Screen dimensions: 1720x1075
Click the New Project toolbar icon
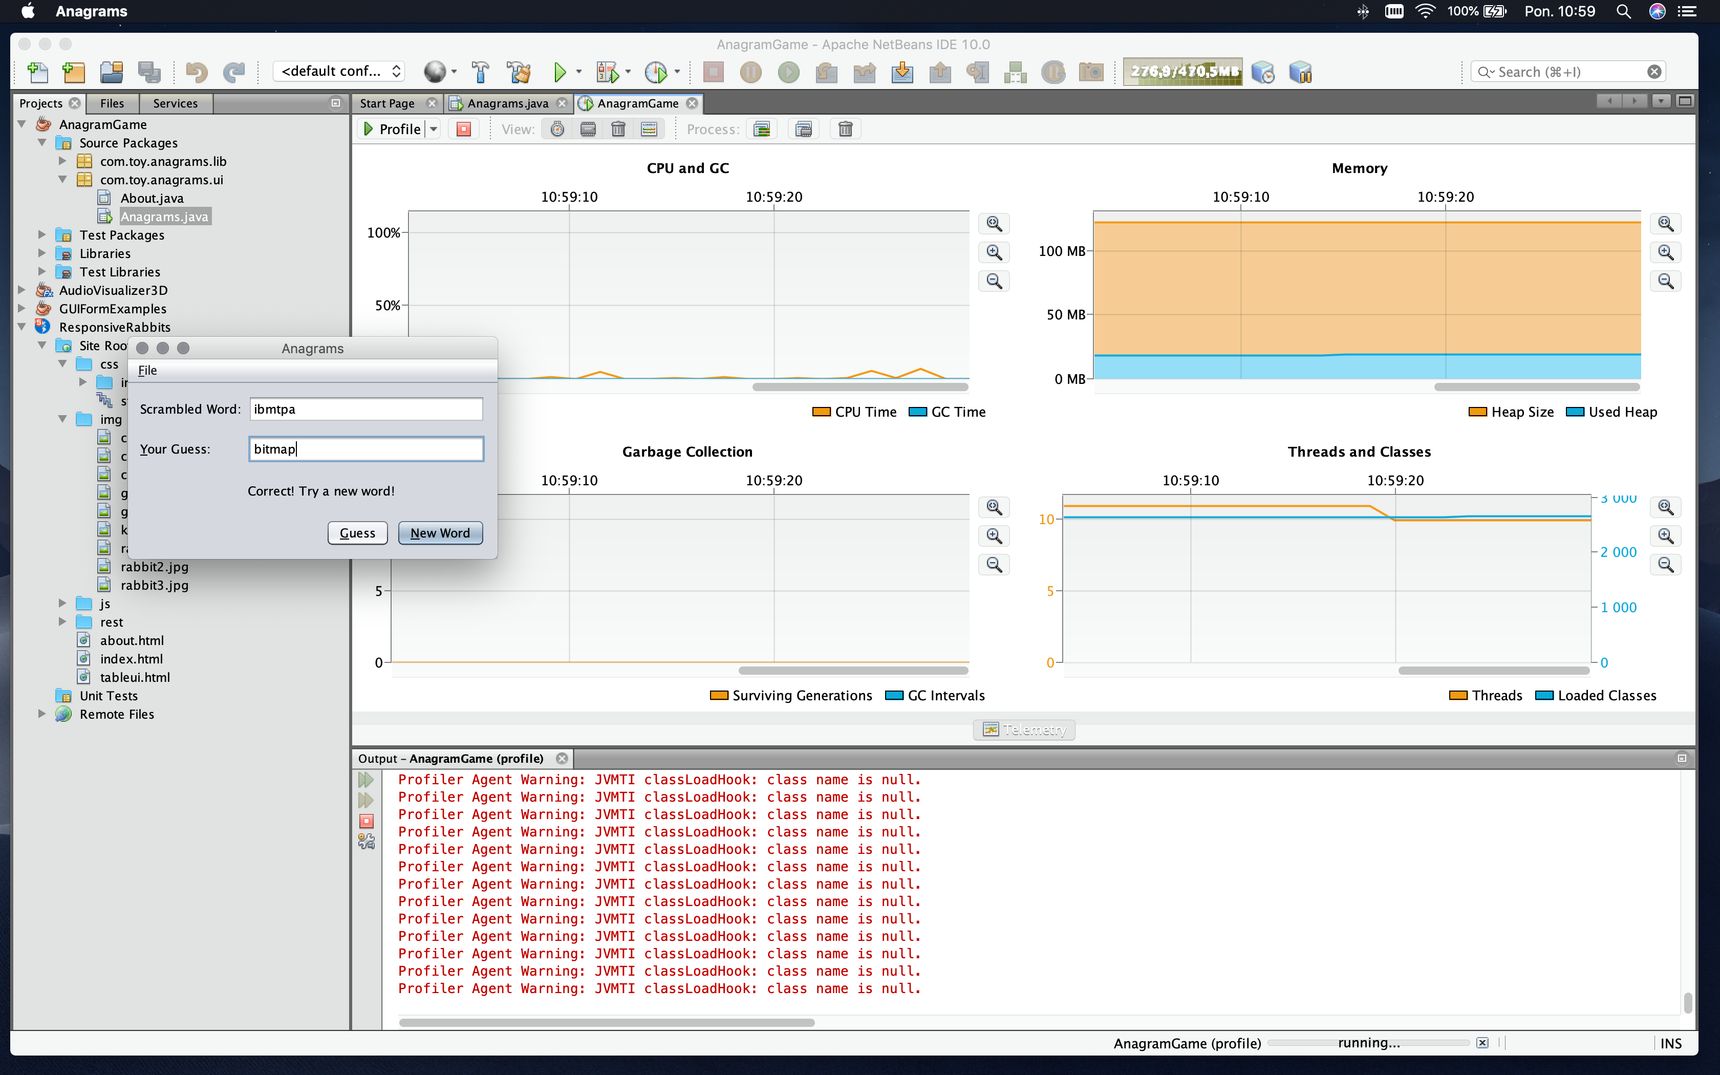[74, 72]
